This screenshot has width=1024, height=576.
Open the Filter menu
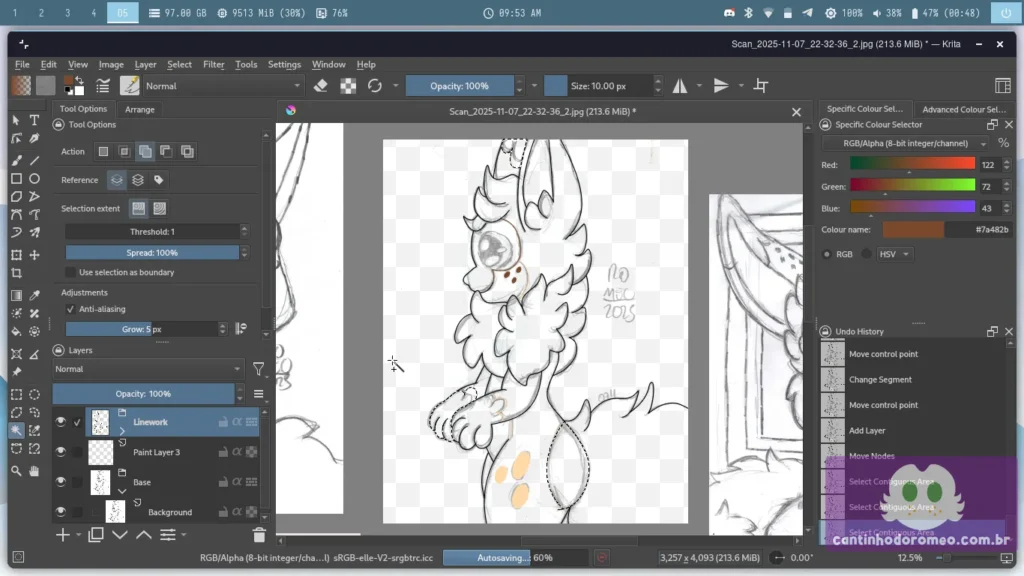pos(213,64)
